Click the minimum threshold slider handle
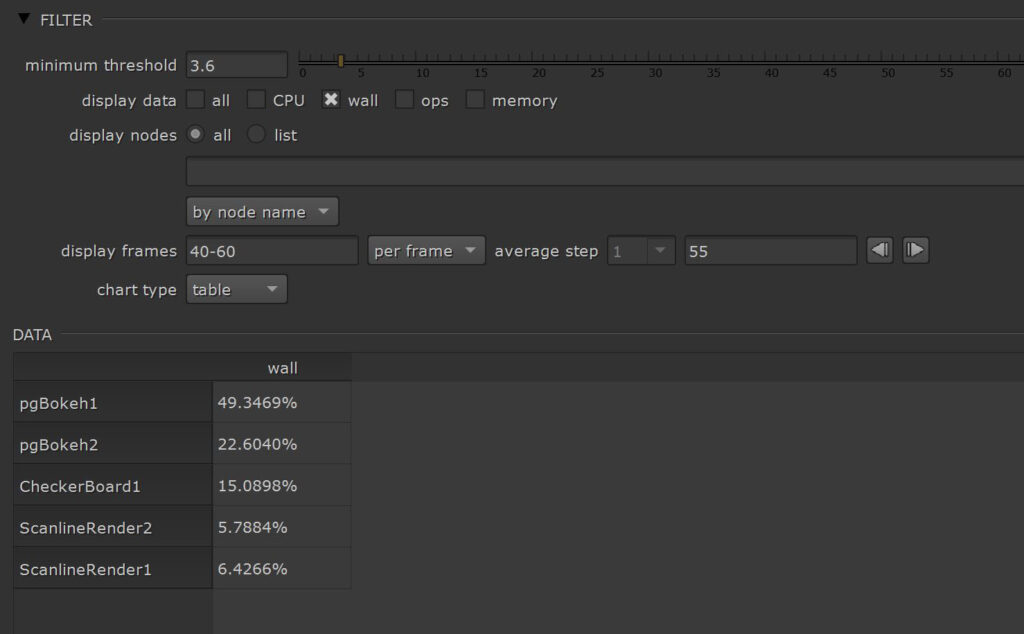1024x634 pixels. (340, 61)
